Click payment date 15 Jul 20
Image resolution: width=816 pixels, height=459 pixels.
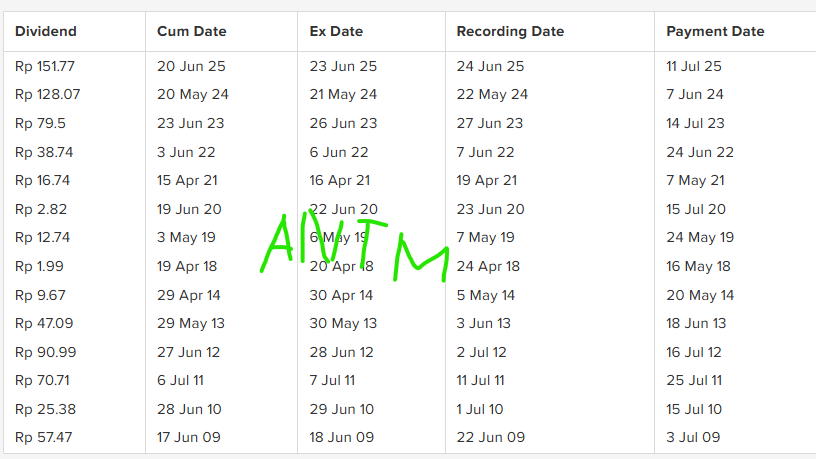(x=696, y=209)
